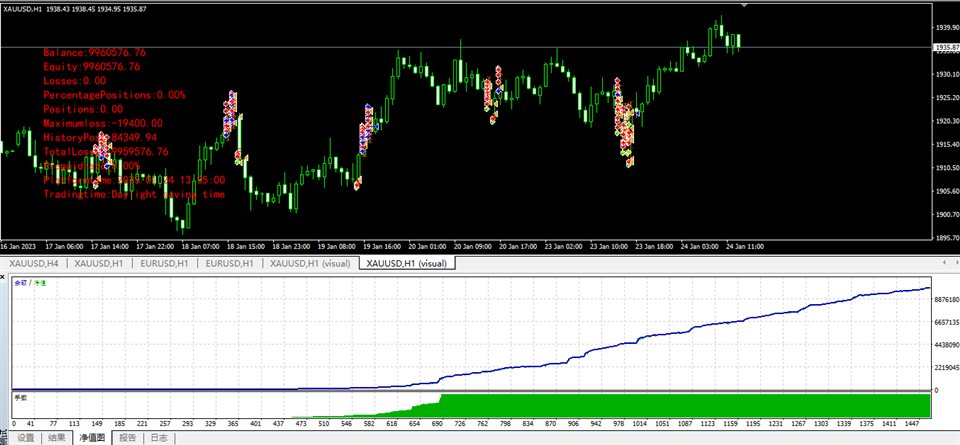Screen dimensions: 960x445
Task: Open the 设置 tab in tester
Action: [25, 438]
